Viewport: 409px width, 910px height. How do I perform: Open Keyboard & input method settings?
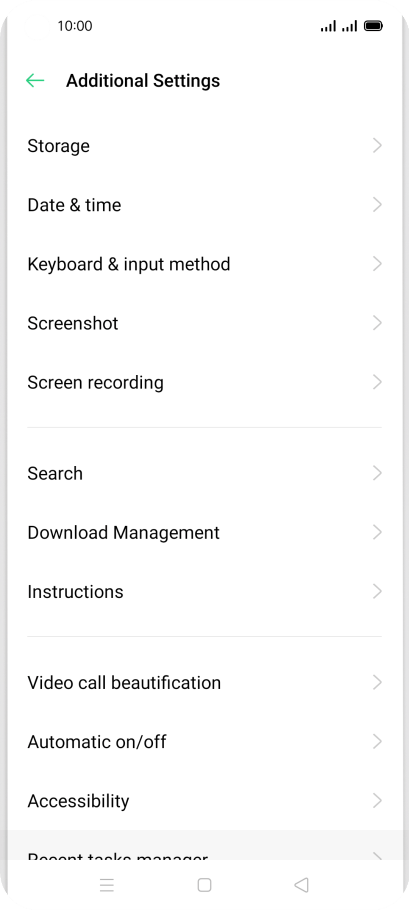(x=204, y=264)
